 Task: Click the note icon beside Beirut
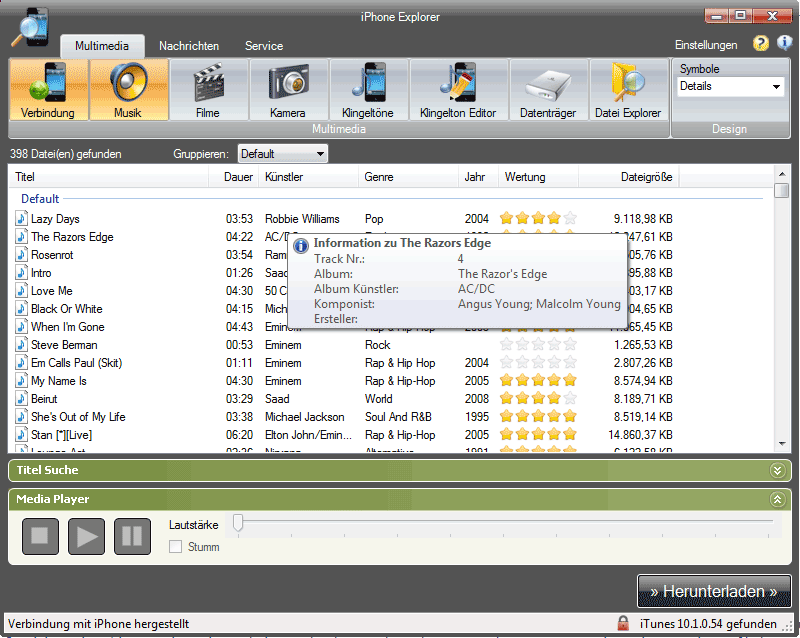(x=21, y=399)
